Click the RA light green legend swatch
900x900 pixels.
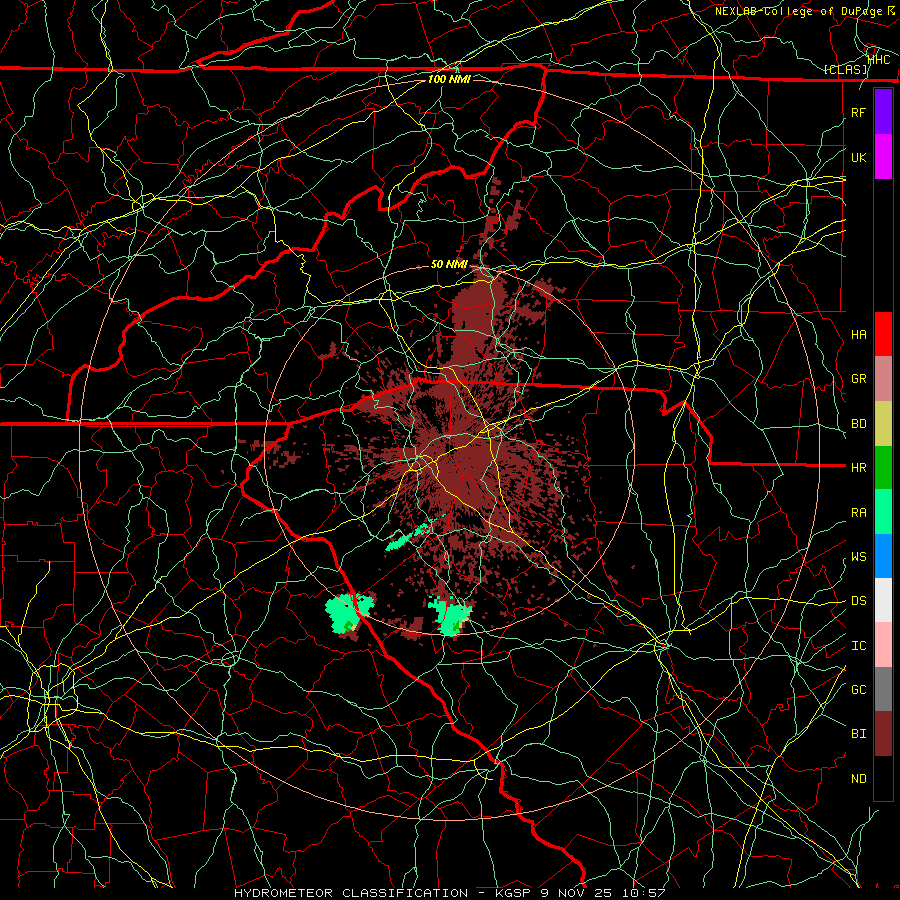tap(883, 512)
